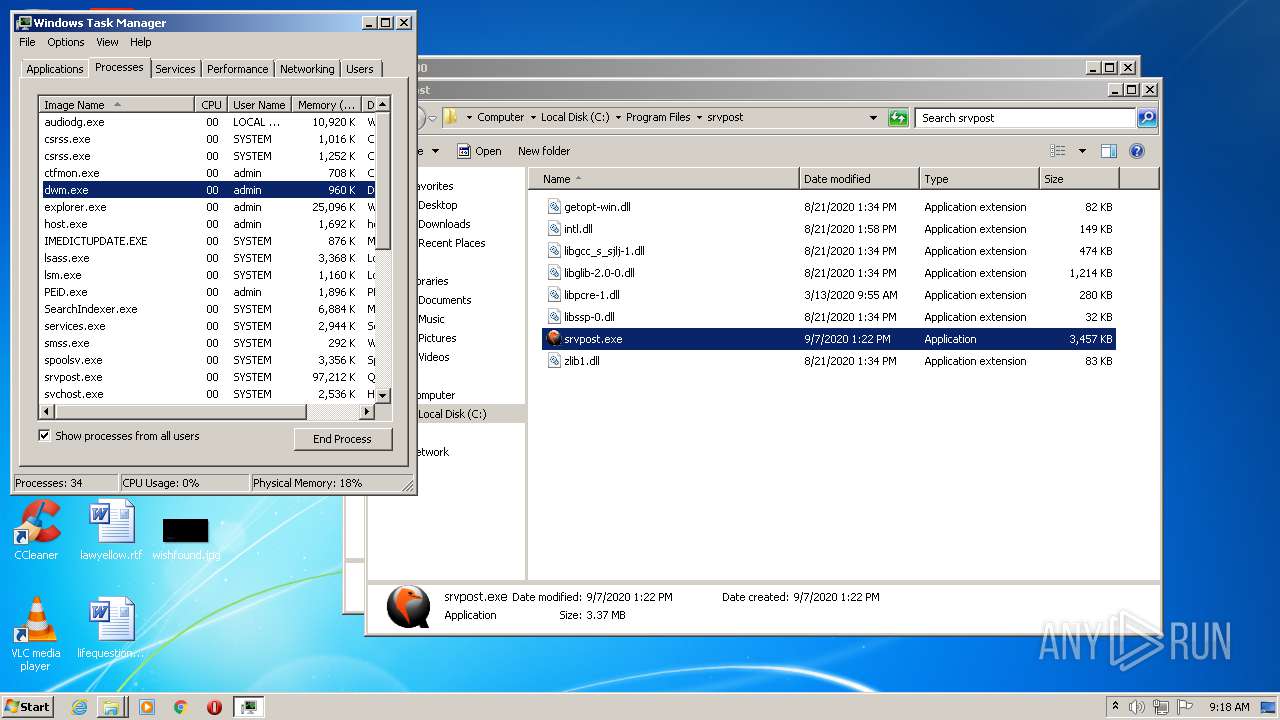Toggle the preview pane icon in Explorer
This screenshot has width=1280, height=720.
(1108, 151)
